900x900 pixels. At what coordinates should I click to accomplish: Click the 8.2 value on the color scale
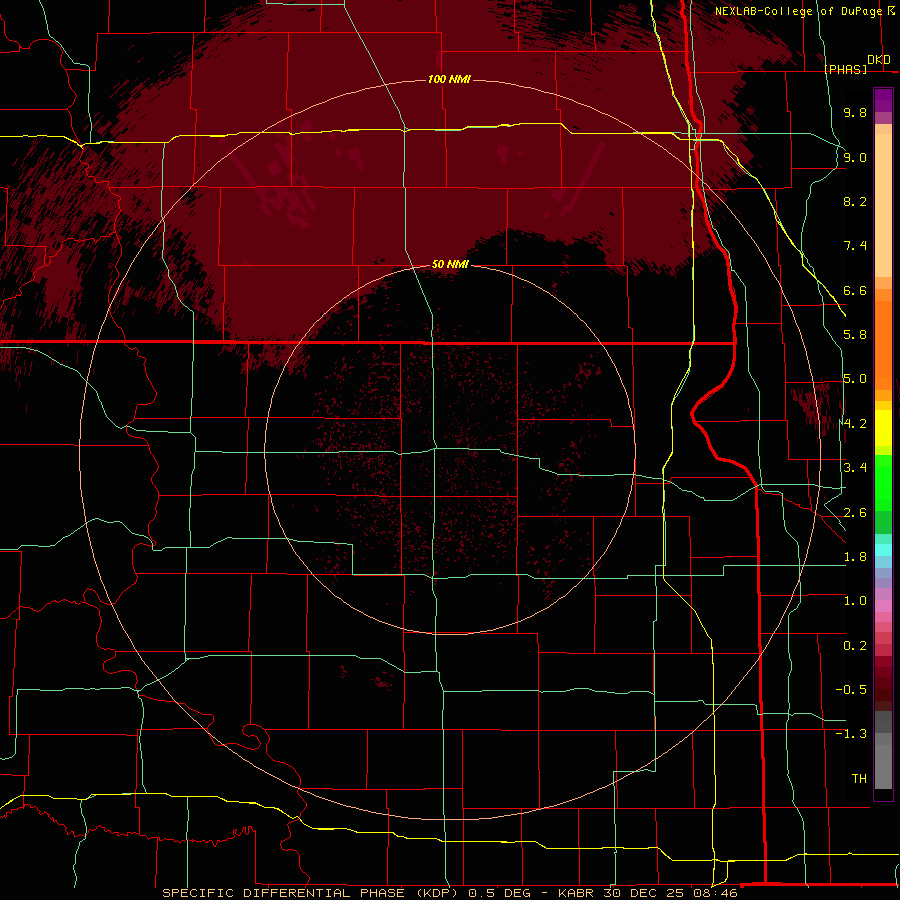click(x=855, y=201)
